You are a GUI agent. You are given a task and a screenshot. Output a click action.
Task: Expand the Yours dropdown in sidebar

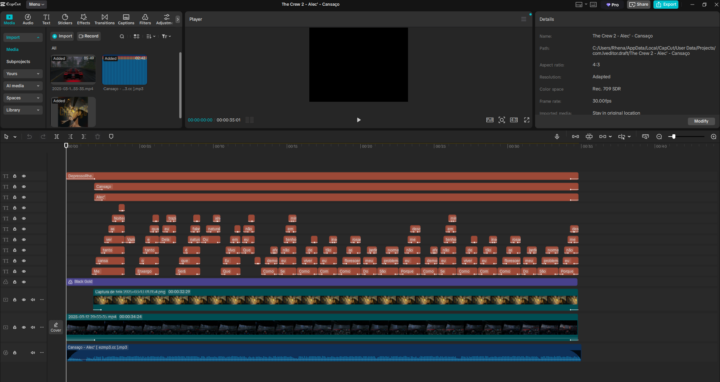22,73
